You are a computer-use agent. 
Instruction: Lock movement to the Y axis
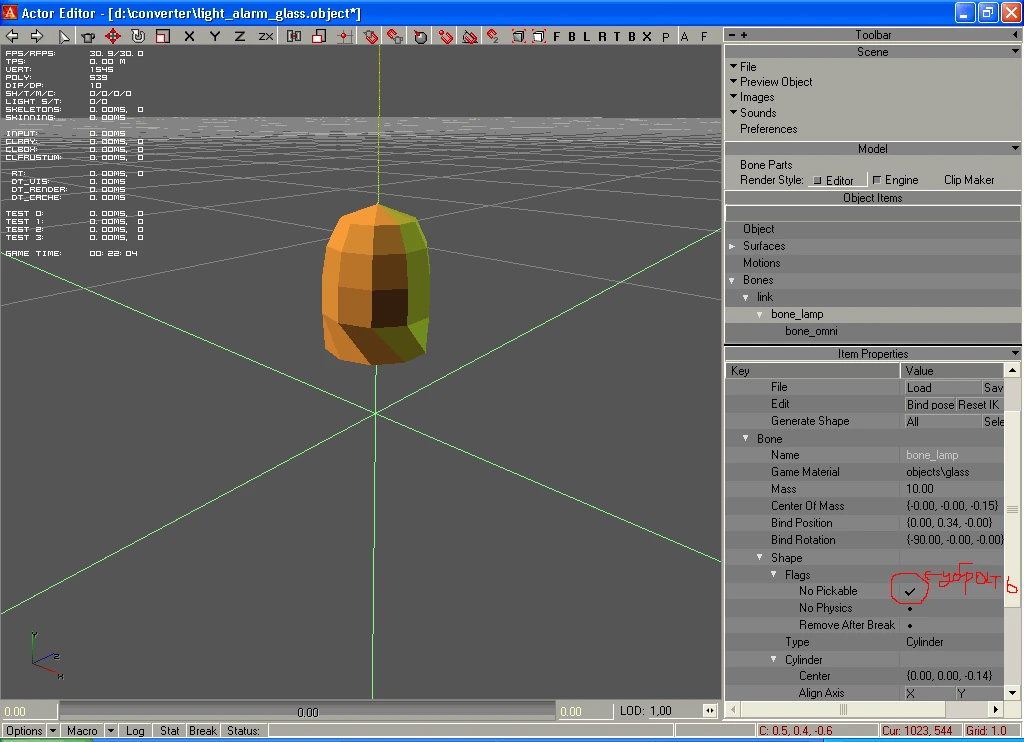[215, 36]
